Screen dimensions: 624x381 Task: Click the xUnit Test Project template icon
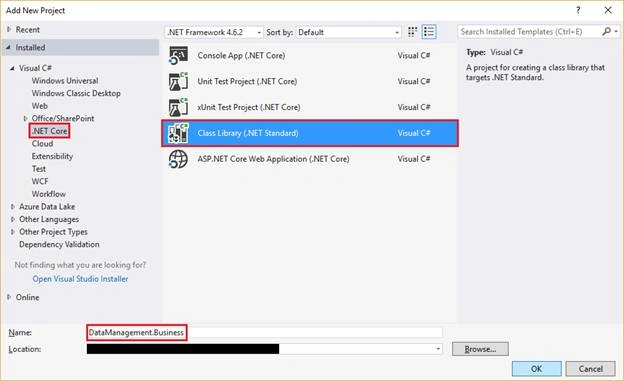tap(178, 107)
